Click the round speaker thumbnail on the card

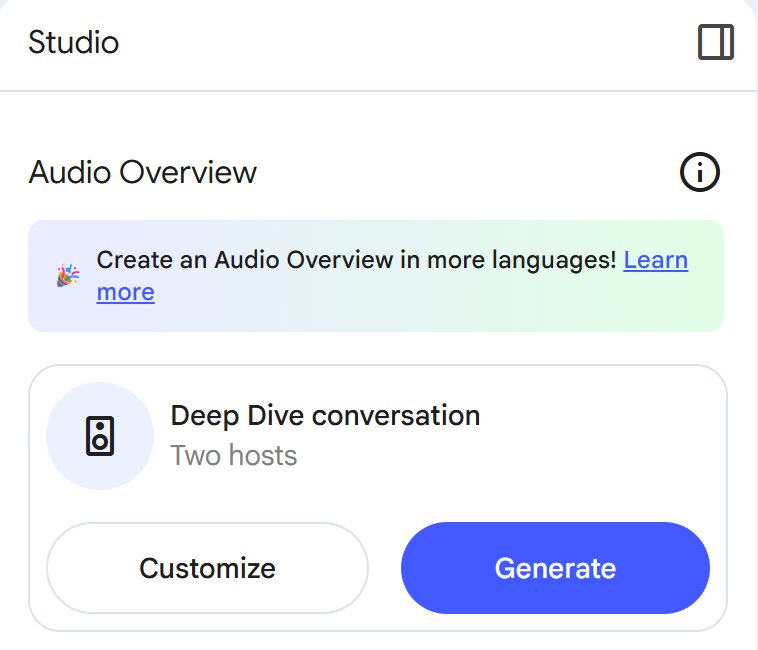pyautogui.click(x=100, y=436)
